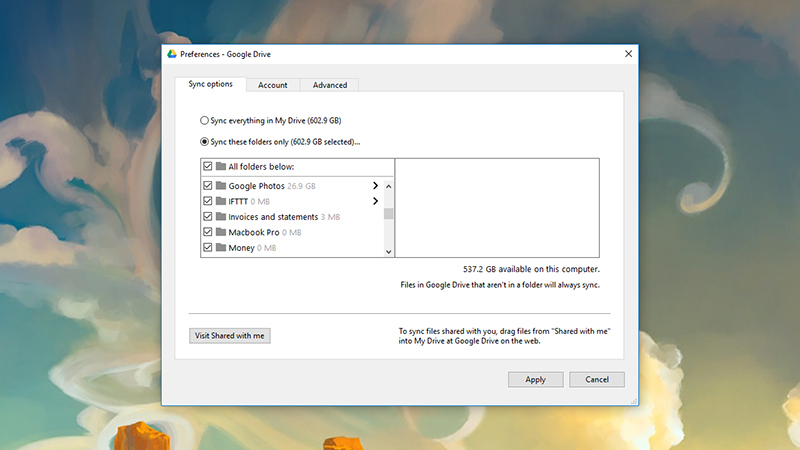Click the All folders below folder icon
The image size is (800, 450).
221,166
